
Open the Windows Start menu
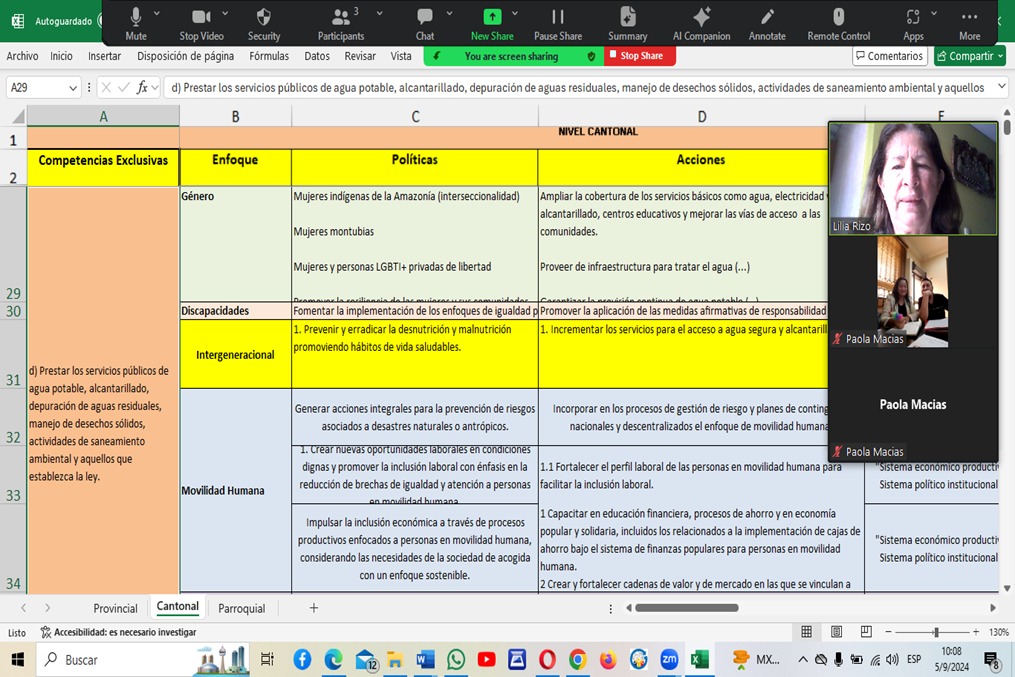17,660
